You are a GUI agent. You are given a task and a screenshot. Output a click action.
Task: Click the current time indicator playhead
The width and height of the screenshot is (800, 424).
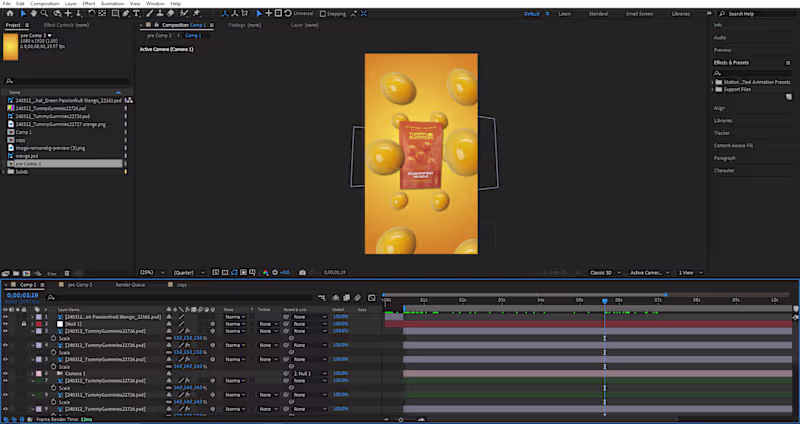pyautogui.click(x=605, y=302)
